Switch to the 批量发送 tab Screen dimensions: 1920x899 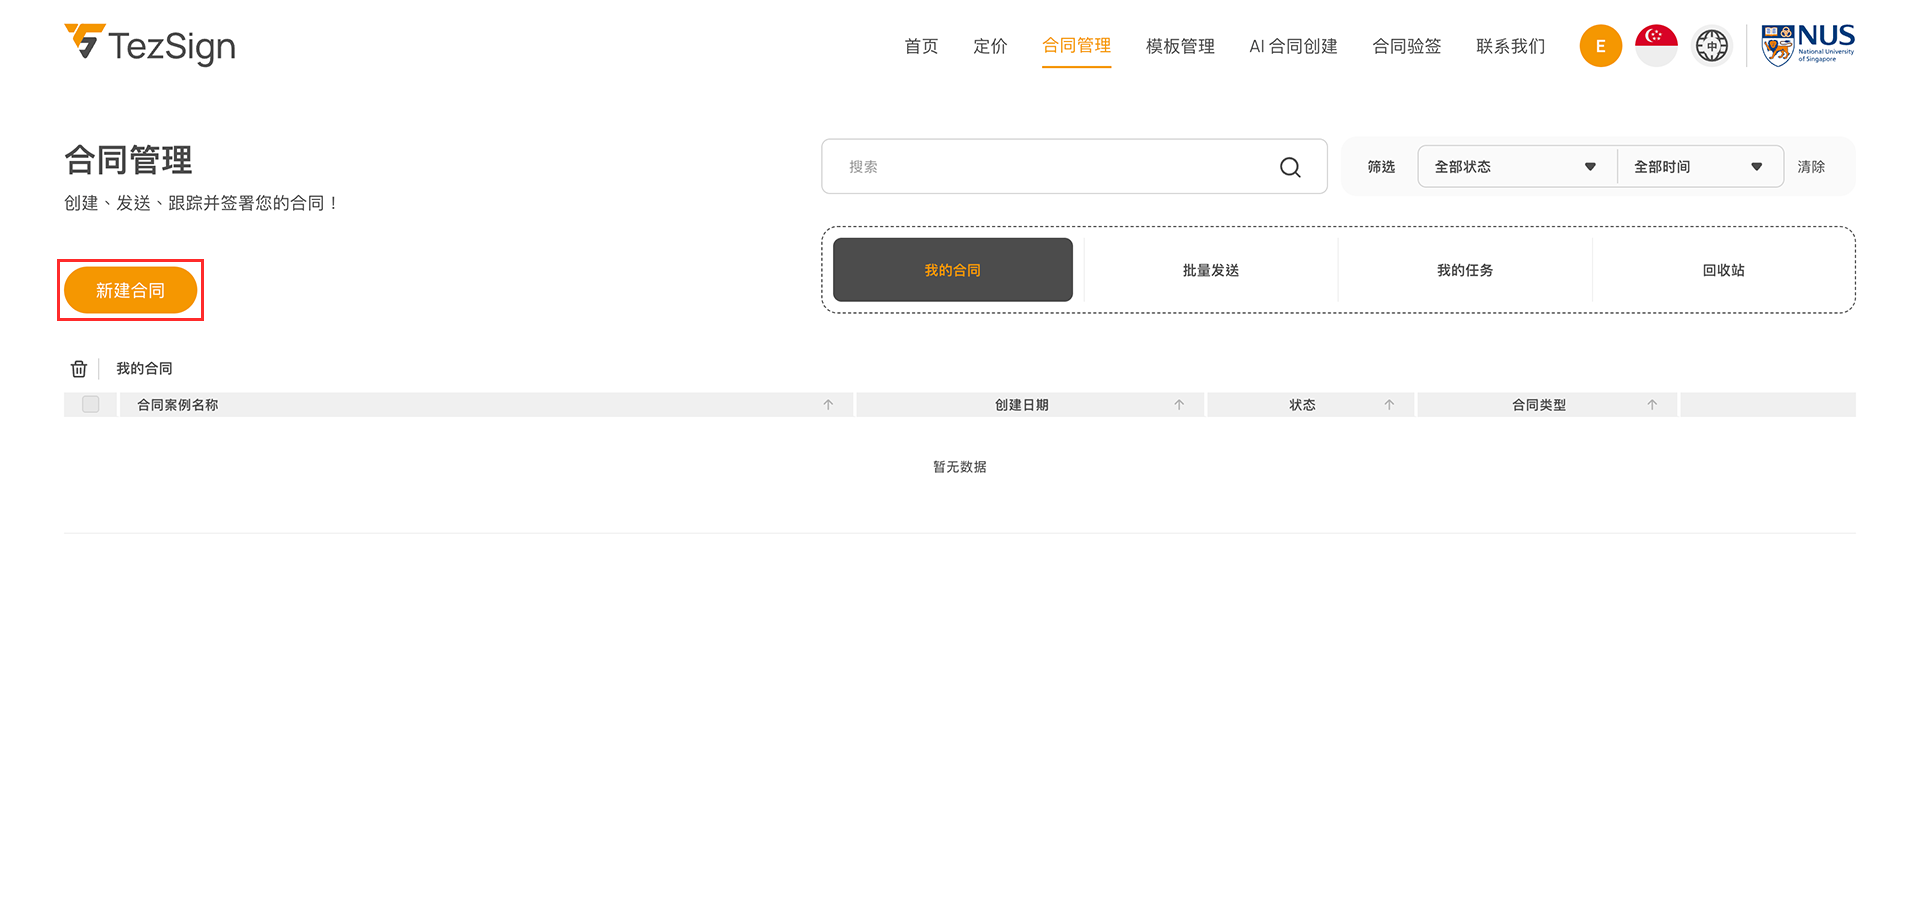click(1210, 270)
